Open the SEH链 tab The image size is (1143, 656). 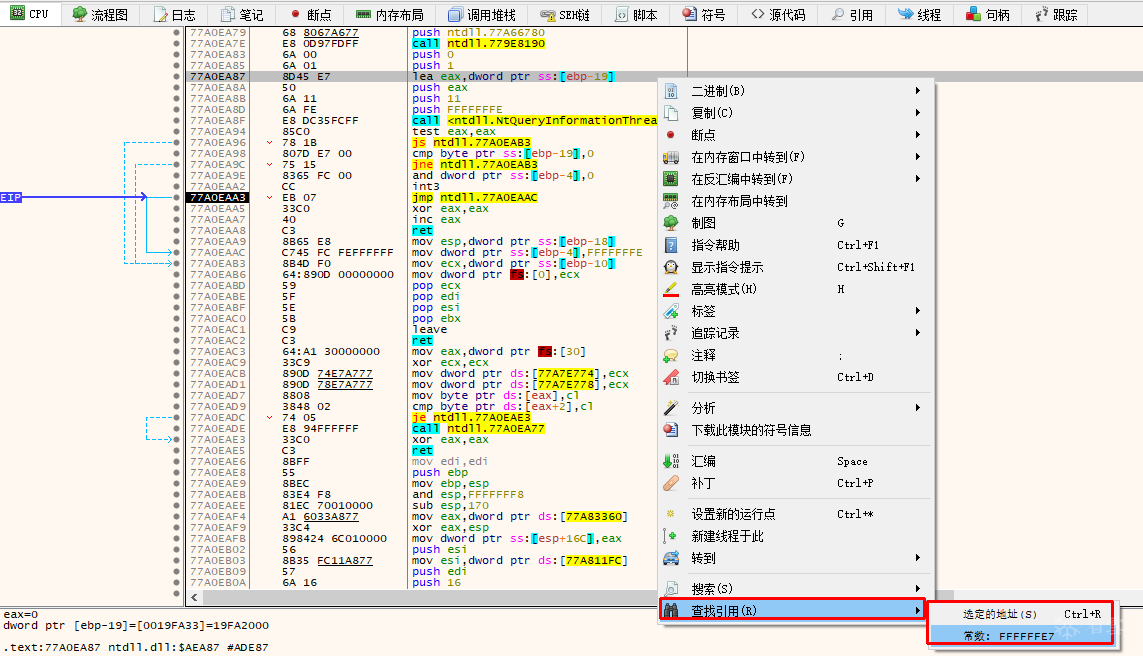click(565, 14)
